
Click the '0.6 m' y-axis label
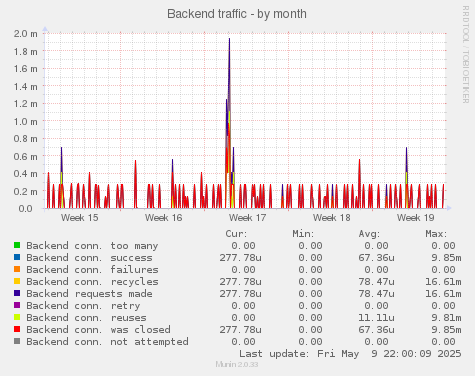pyautogui.click(x=26, y=156)
